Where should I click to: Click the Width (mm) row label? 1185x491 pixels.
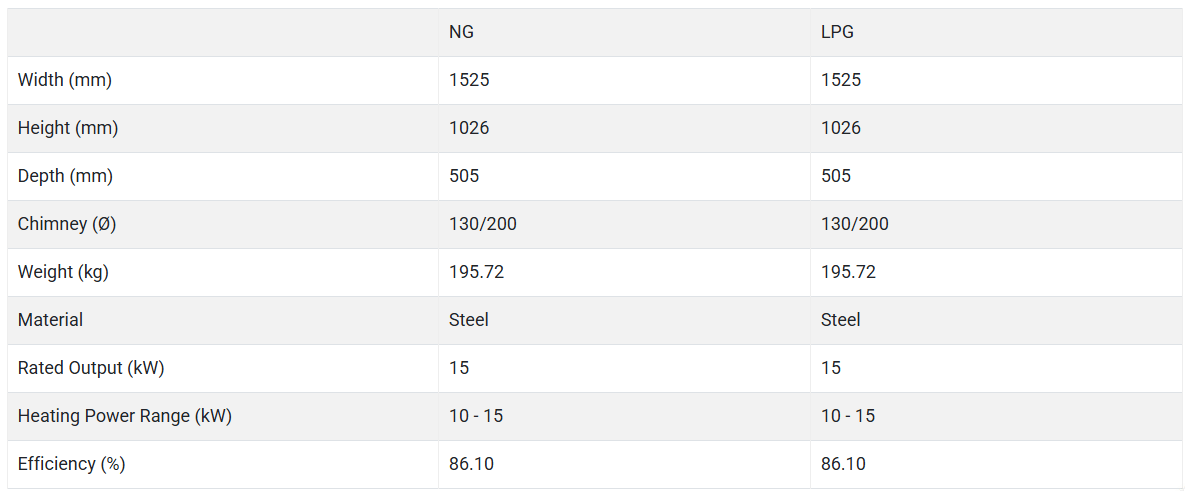(x=65, y=80)
